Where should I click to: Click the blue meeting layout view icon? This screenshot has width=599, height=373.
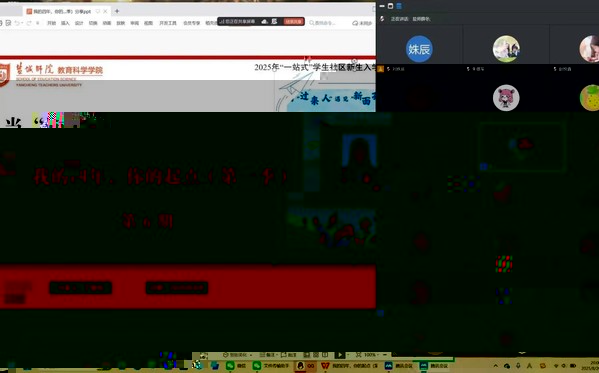pyautogui.click(x=399, y=6)
